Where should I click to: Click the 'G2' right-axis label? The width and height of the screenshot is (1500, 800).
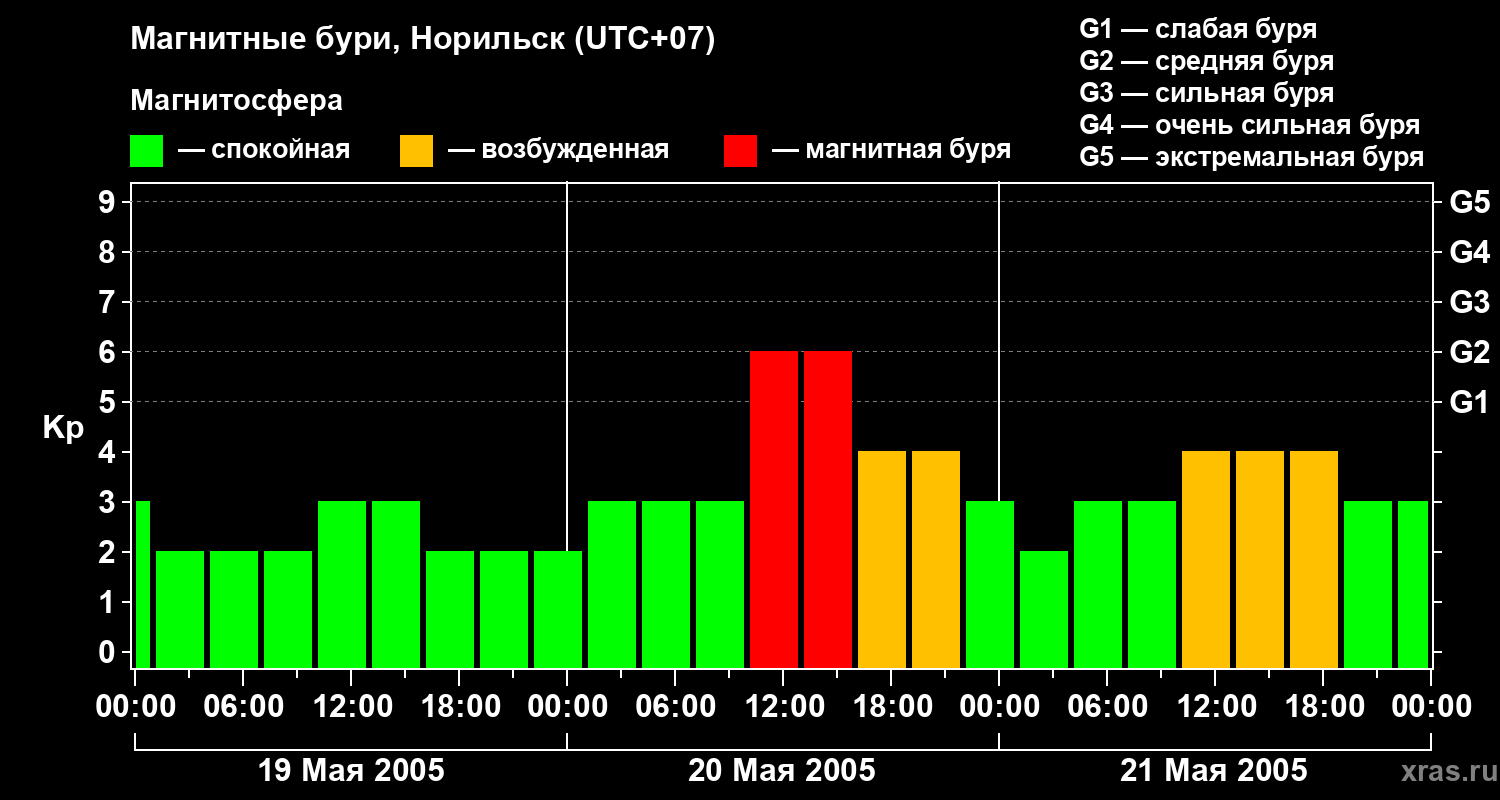(1469, 352)
